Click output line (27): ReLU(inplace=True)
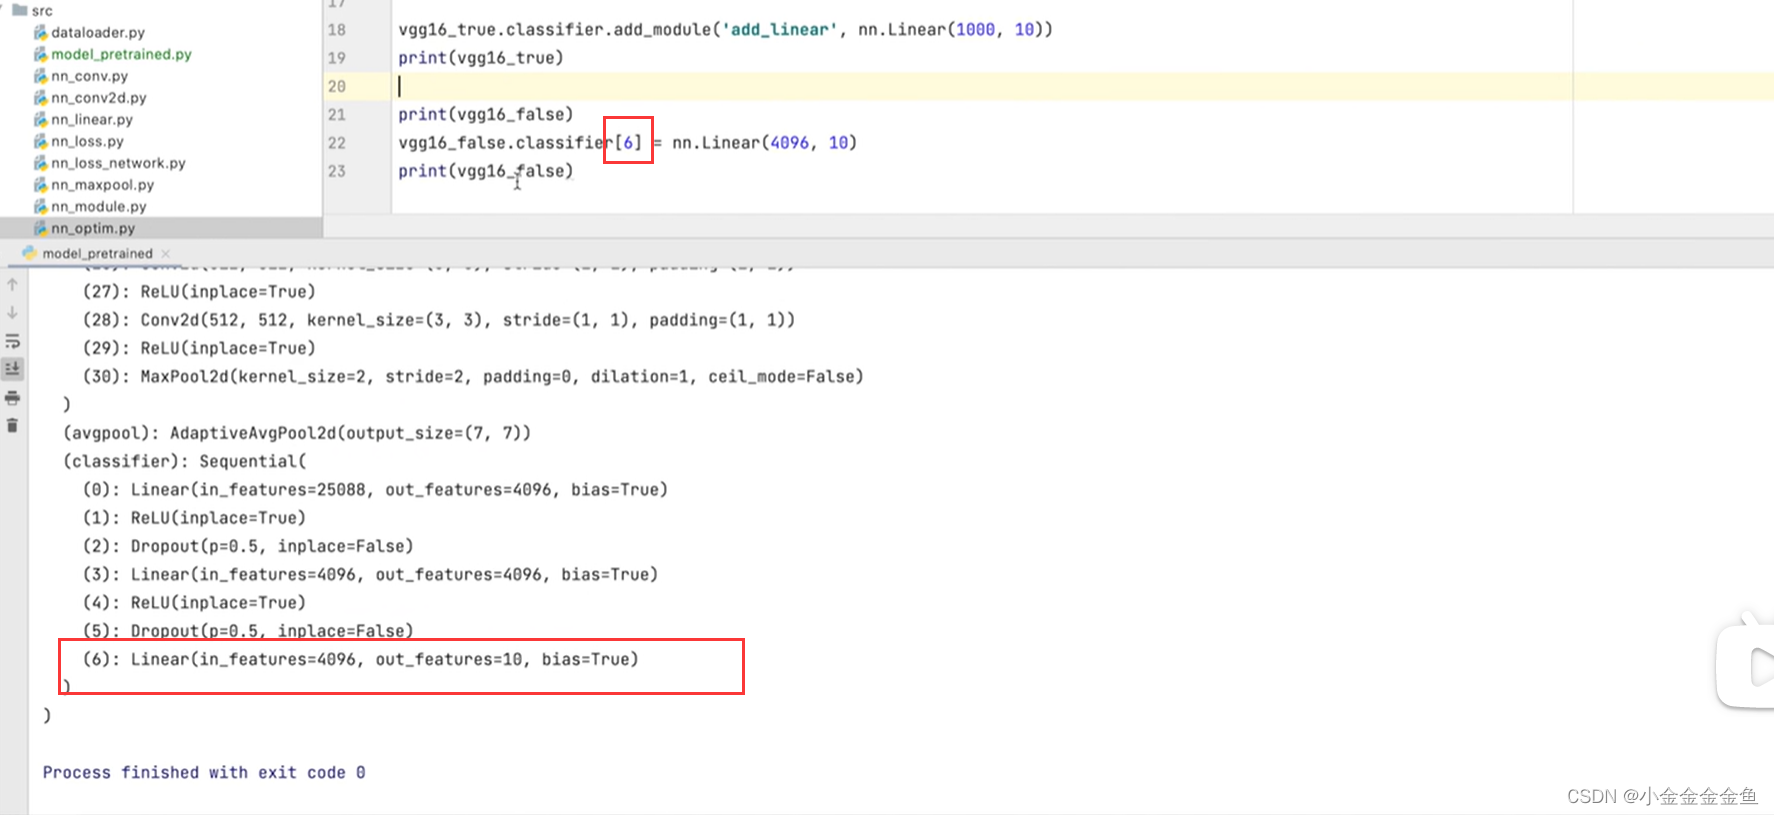The width and height of the screenshot is (1774, 815). [199, 292]
